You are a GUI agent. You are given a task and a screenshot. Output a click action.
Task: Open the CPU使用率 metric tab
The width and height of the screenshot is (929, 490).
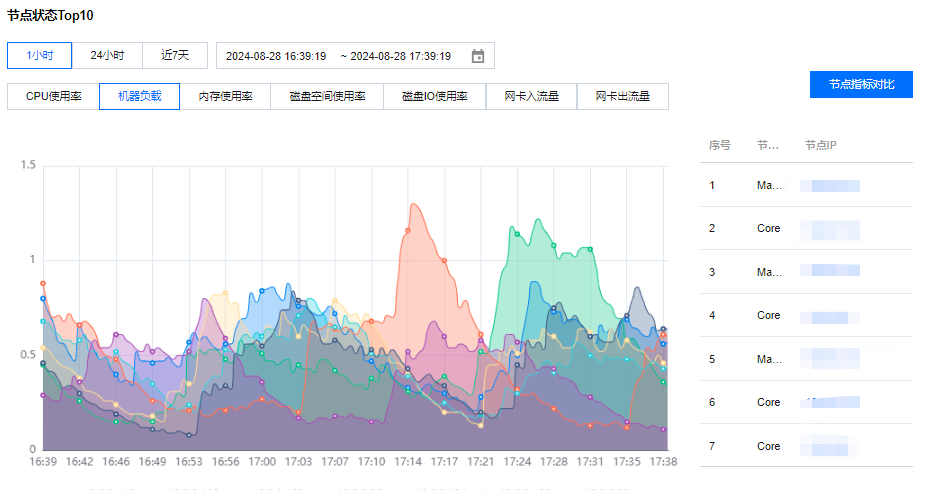tap(53, 97)
